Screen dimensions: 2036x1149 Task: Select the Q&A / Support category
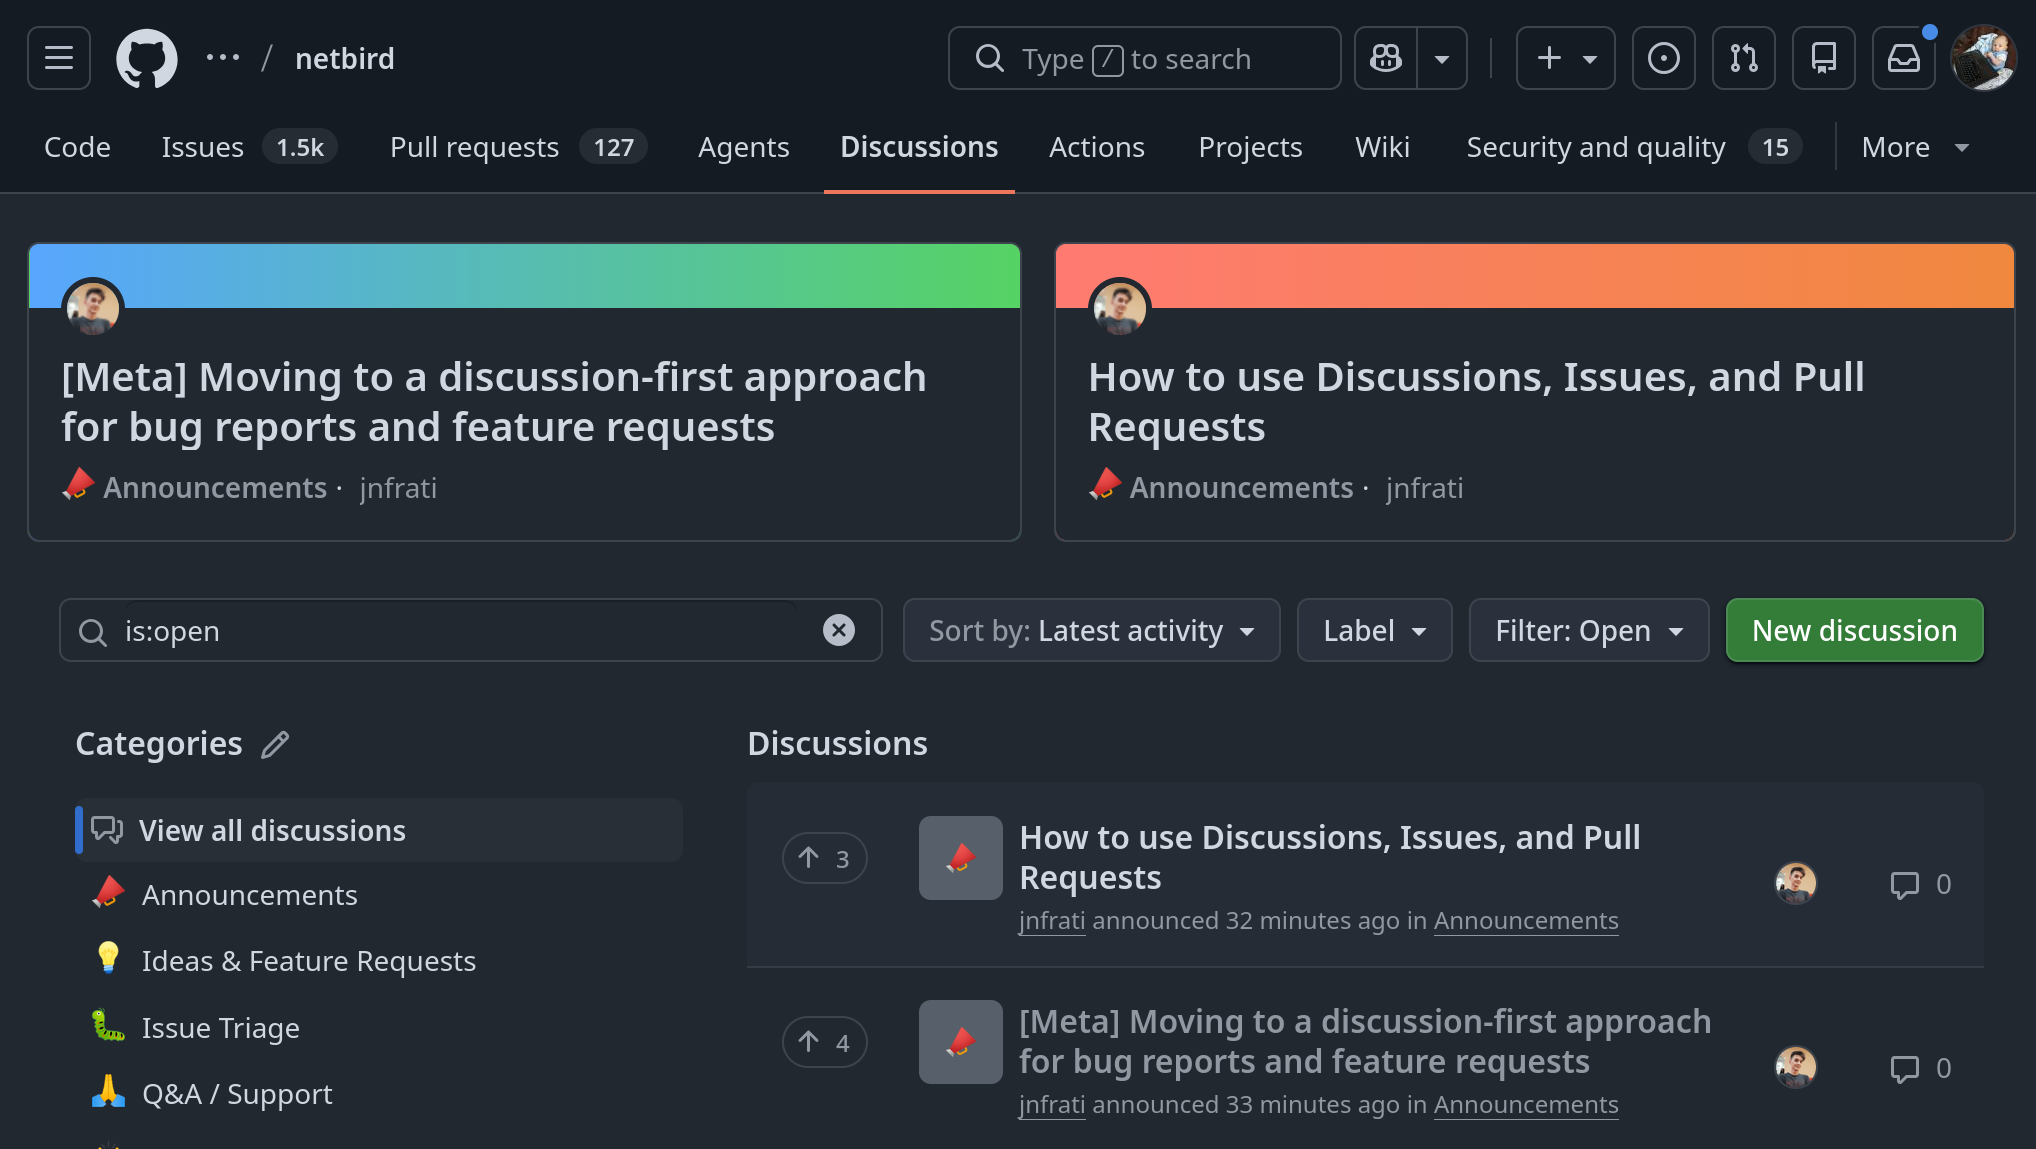coord(379,1094)
